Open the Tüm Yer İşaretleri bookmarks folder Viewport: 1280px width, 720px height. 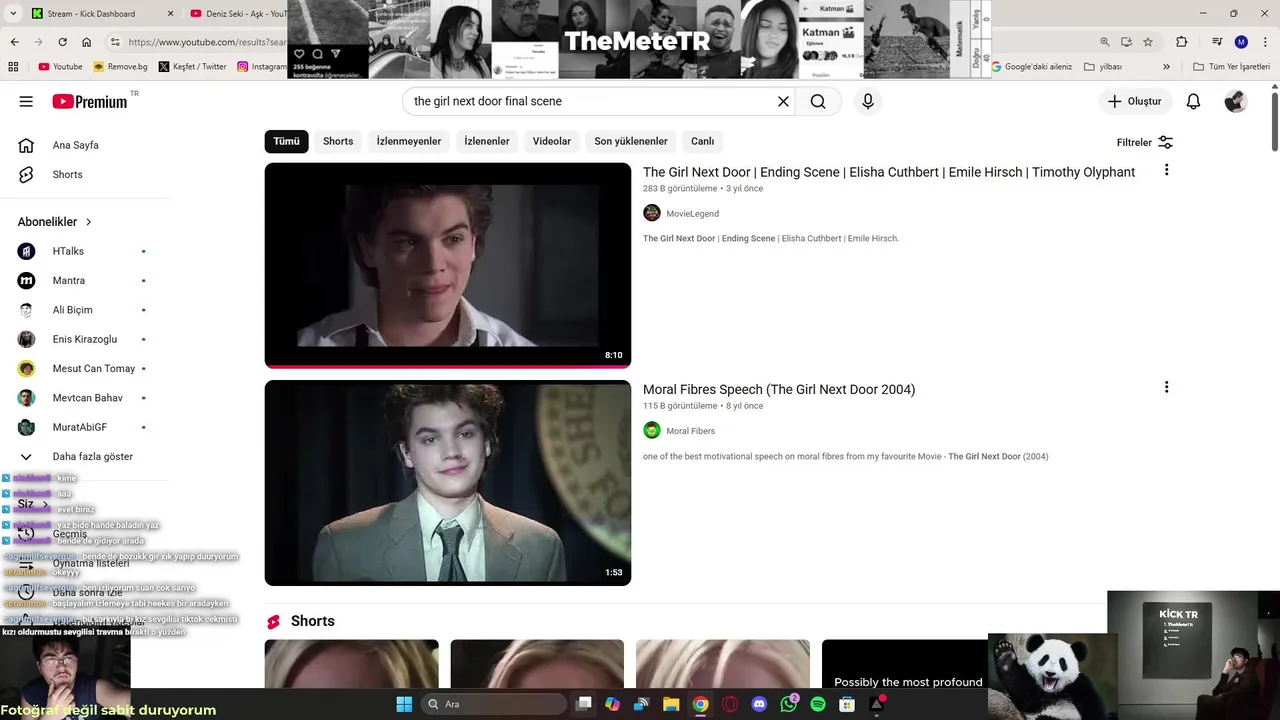(1232, 67)
